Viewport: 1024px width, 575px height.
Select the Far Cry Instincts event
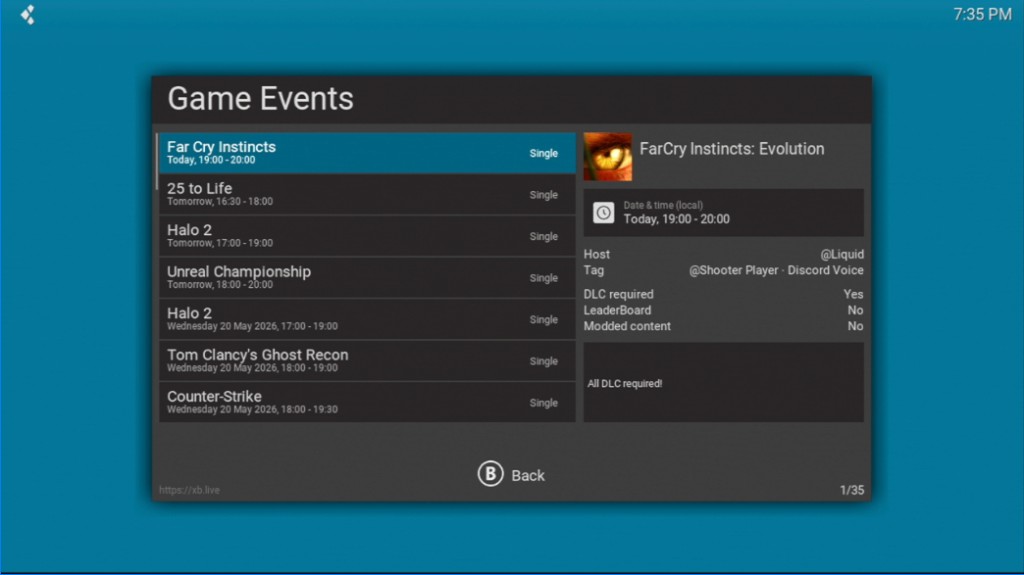pos(368,153)
